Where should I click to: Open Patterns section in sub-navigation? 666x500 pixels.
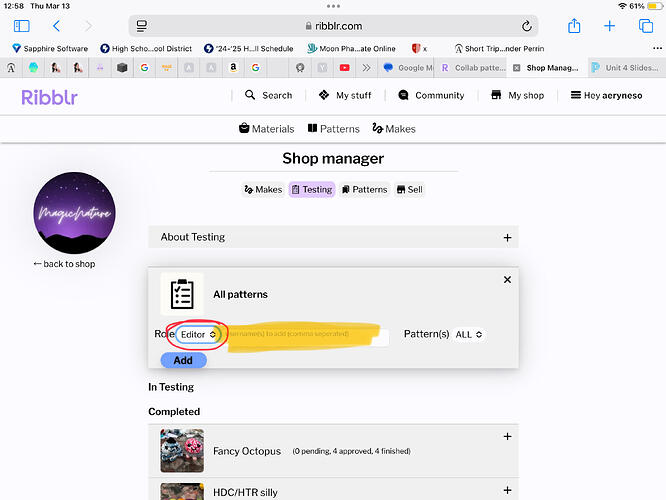[333, 128]
